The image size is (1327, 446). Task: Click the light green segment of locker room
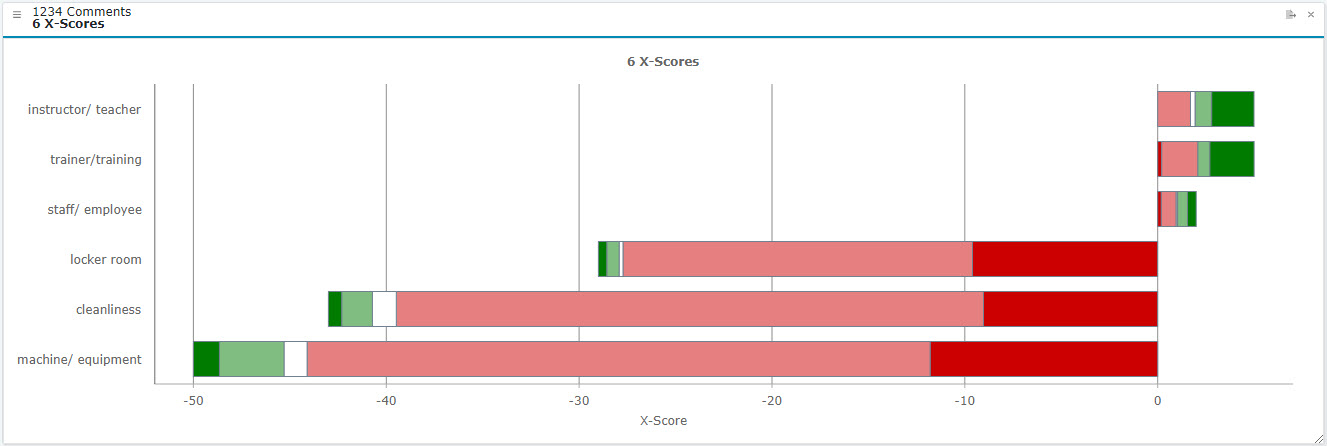(x=613, y=259)
